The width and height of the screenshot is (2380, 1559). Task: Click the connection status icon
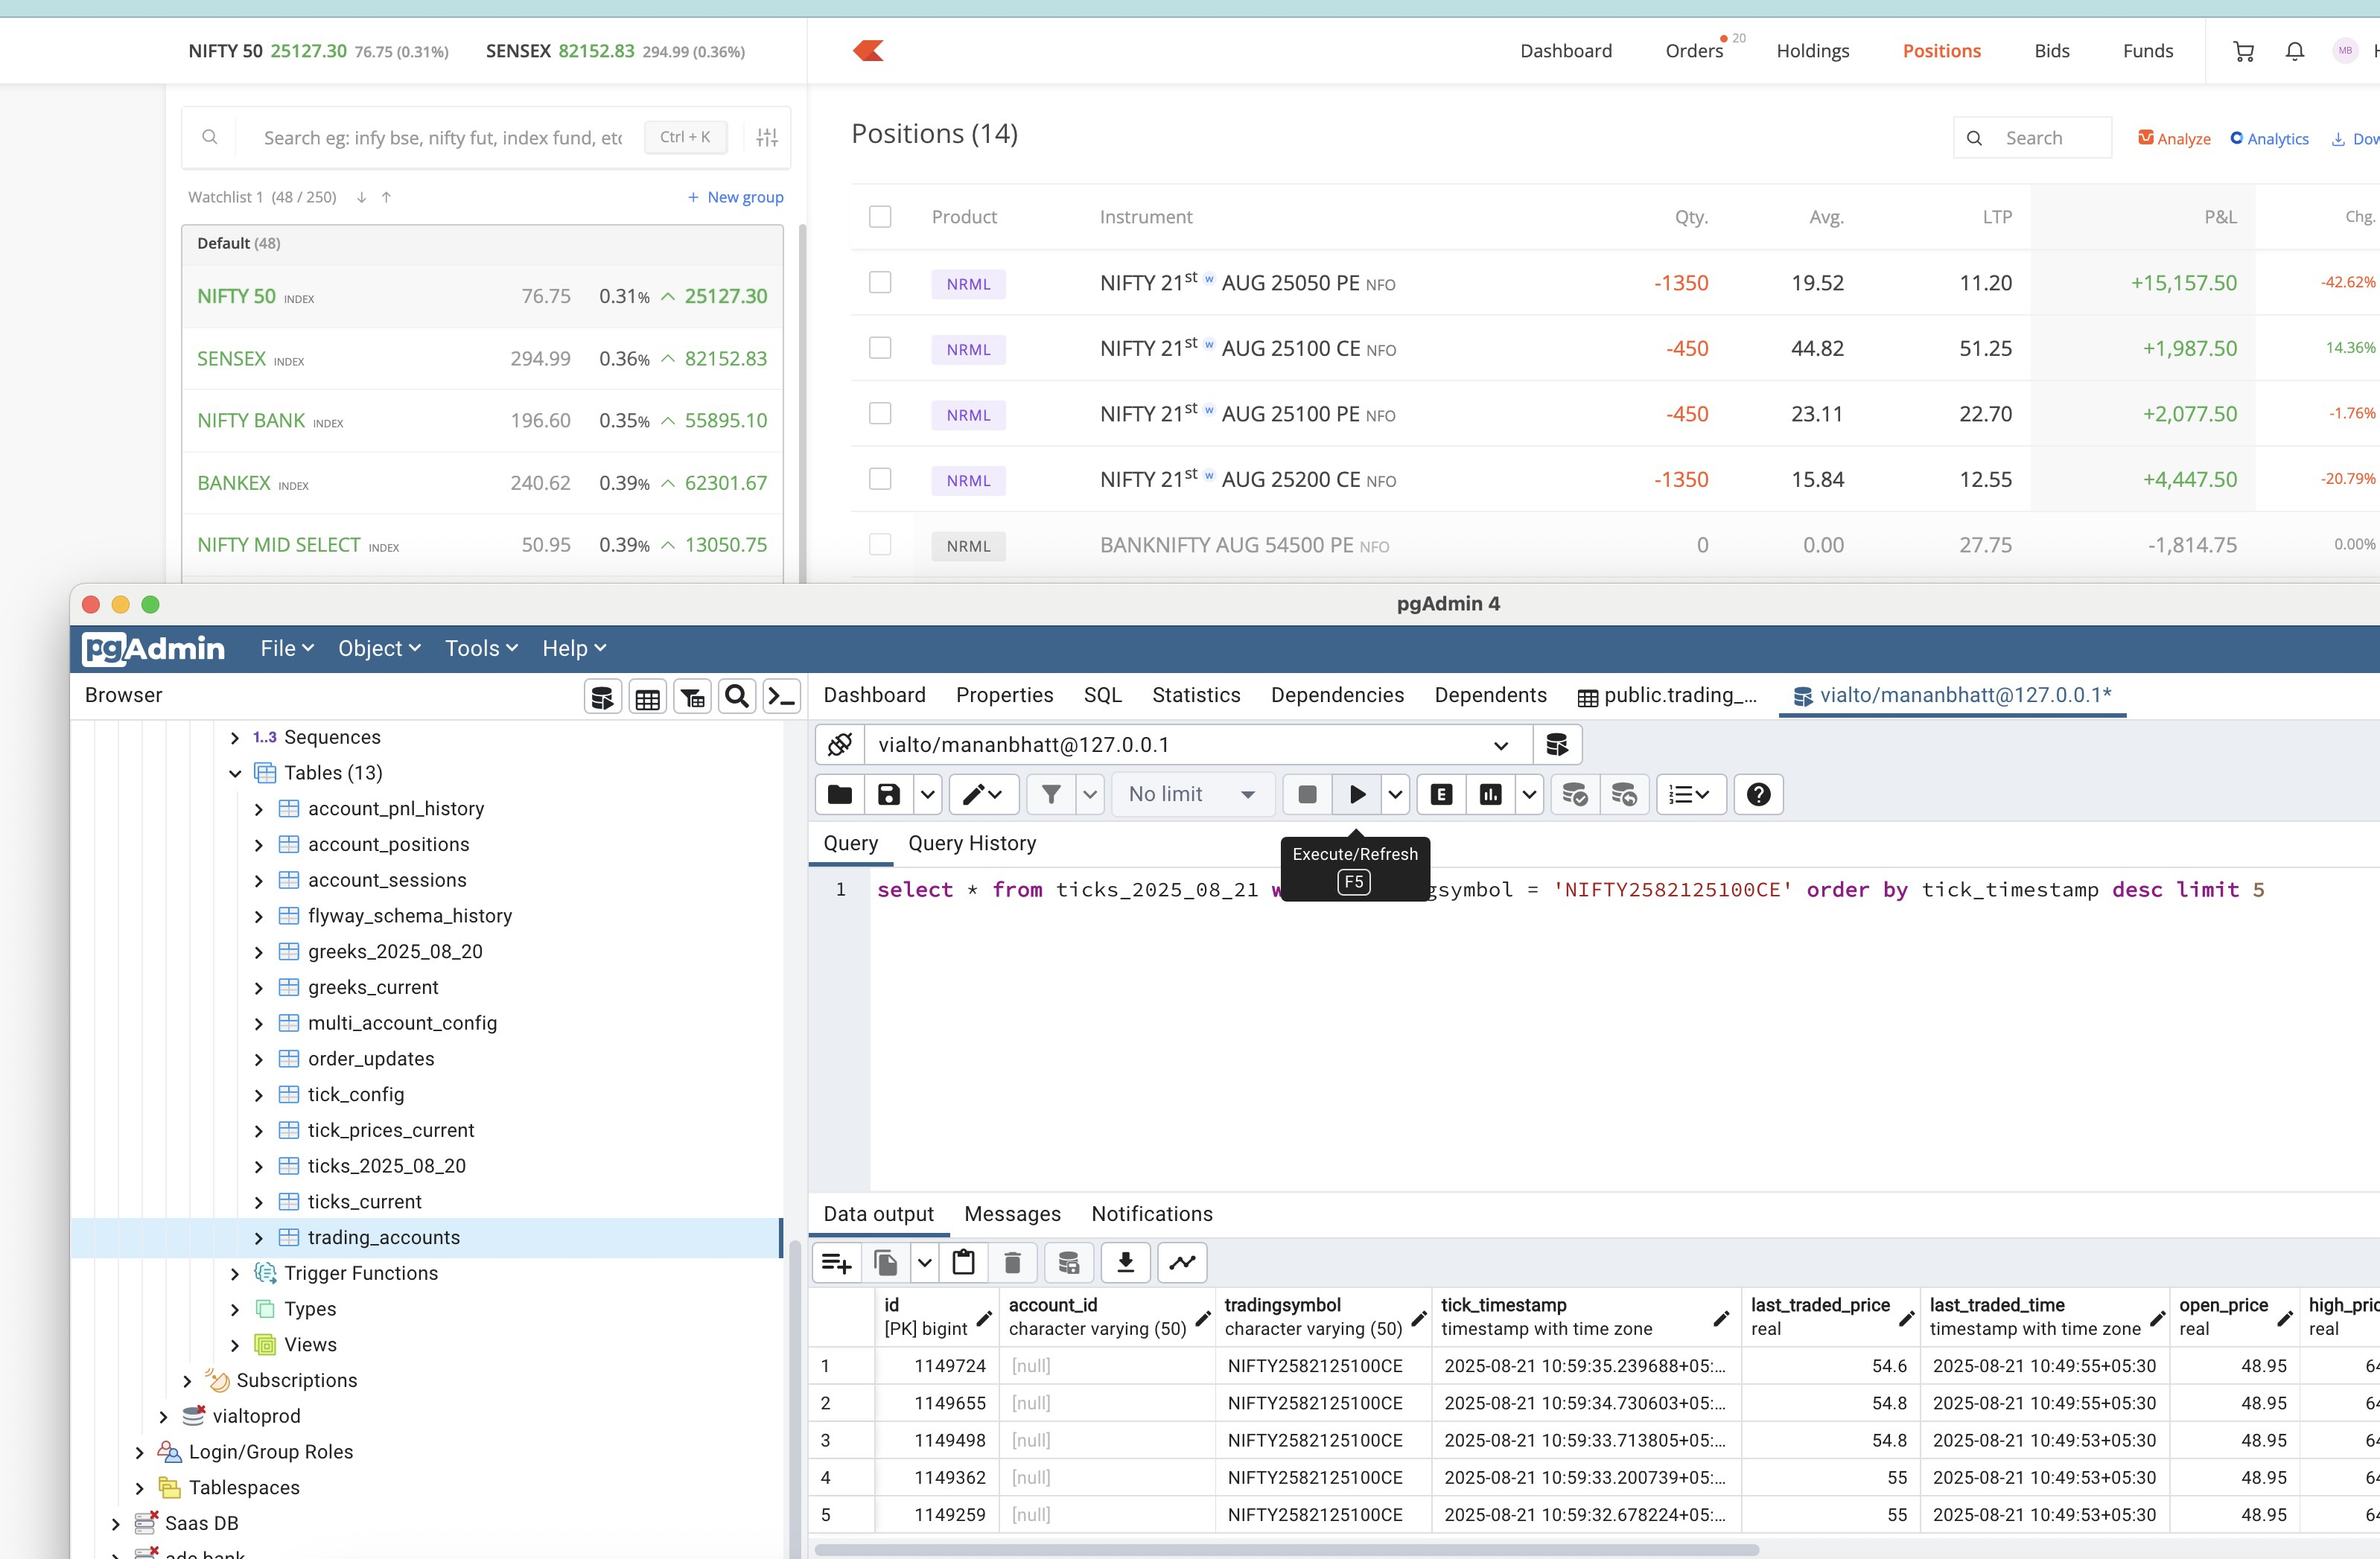point(839,745)
